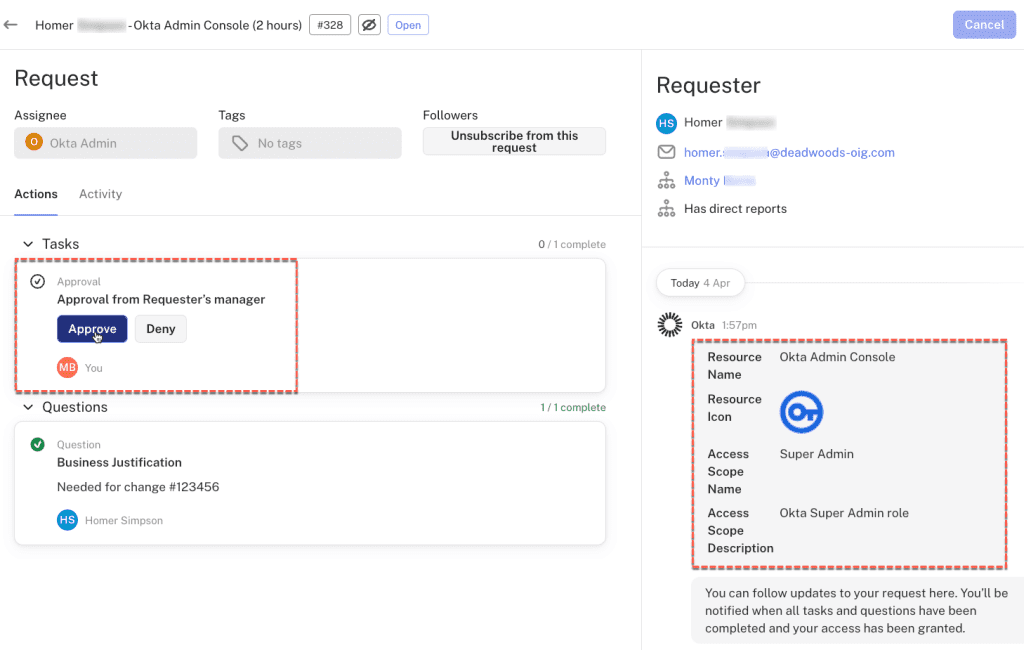
Task: Open the manager Monty profile link
Action: pyautogui.click(x=720, y=180)
